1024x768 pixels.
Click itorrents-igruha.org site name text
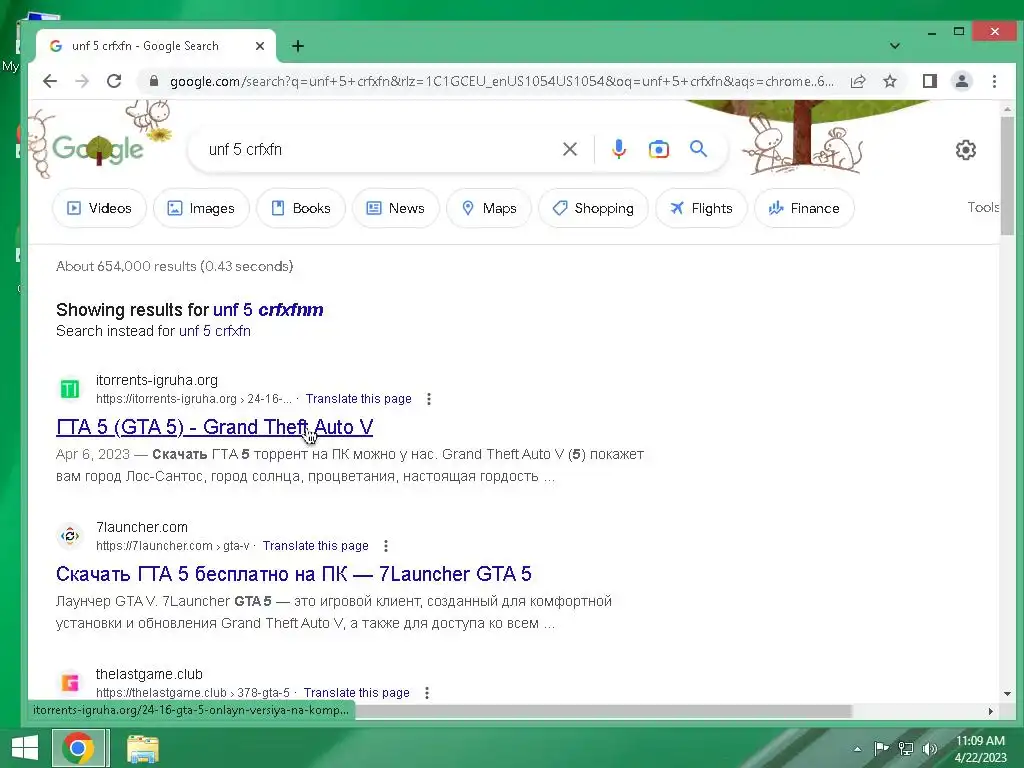[157, 380]
